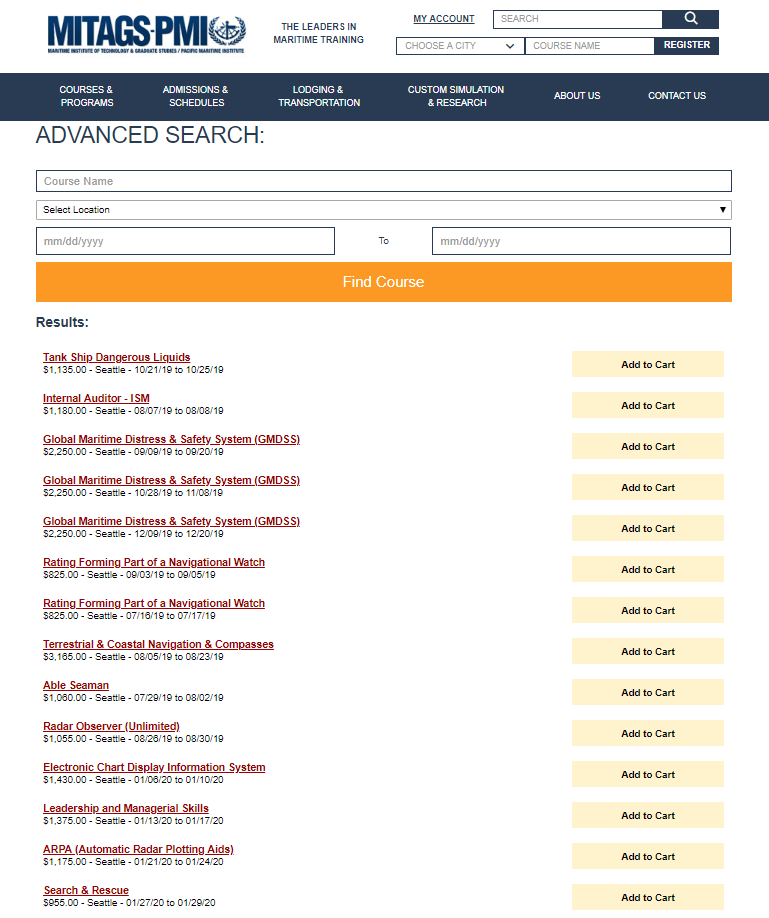This screenshot has width=769, height=918.
Task: Open Tank Ship Dangerous Liquids course link
Action: 116,357
